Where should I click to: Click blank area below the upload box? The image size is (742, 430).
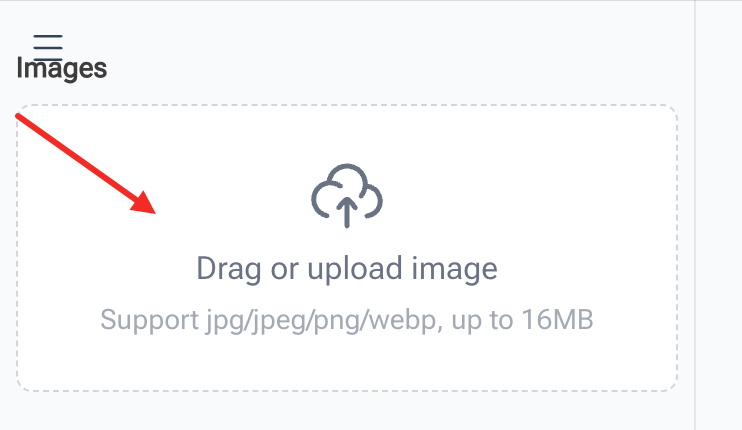[347, 412]
